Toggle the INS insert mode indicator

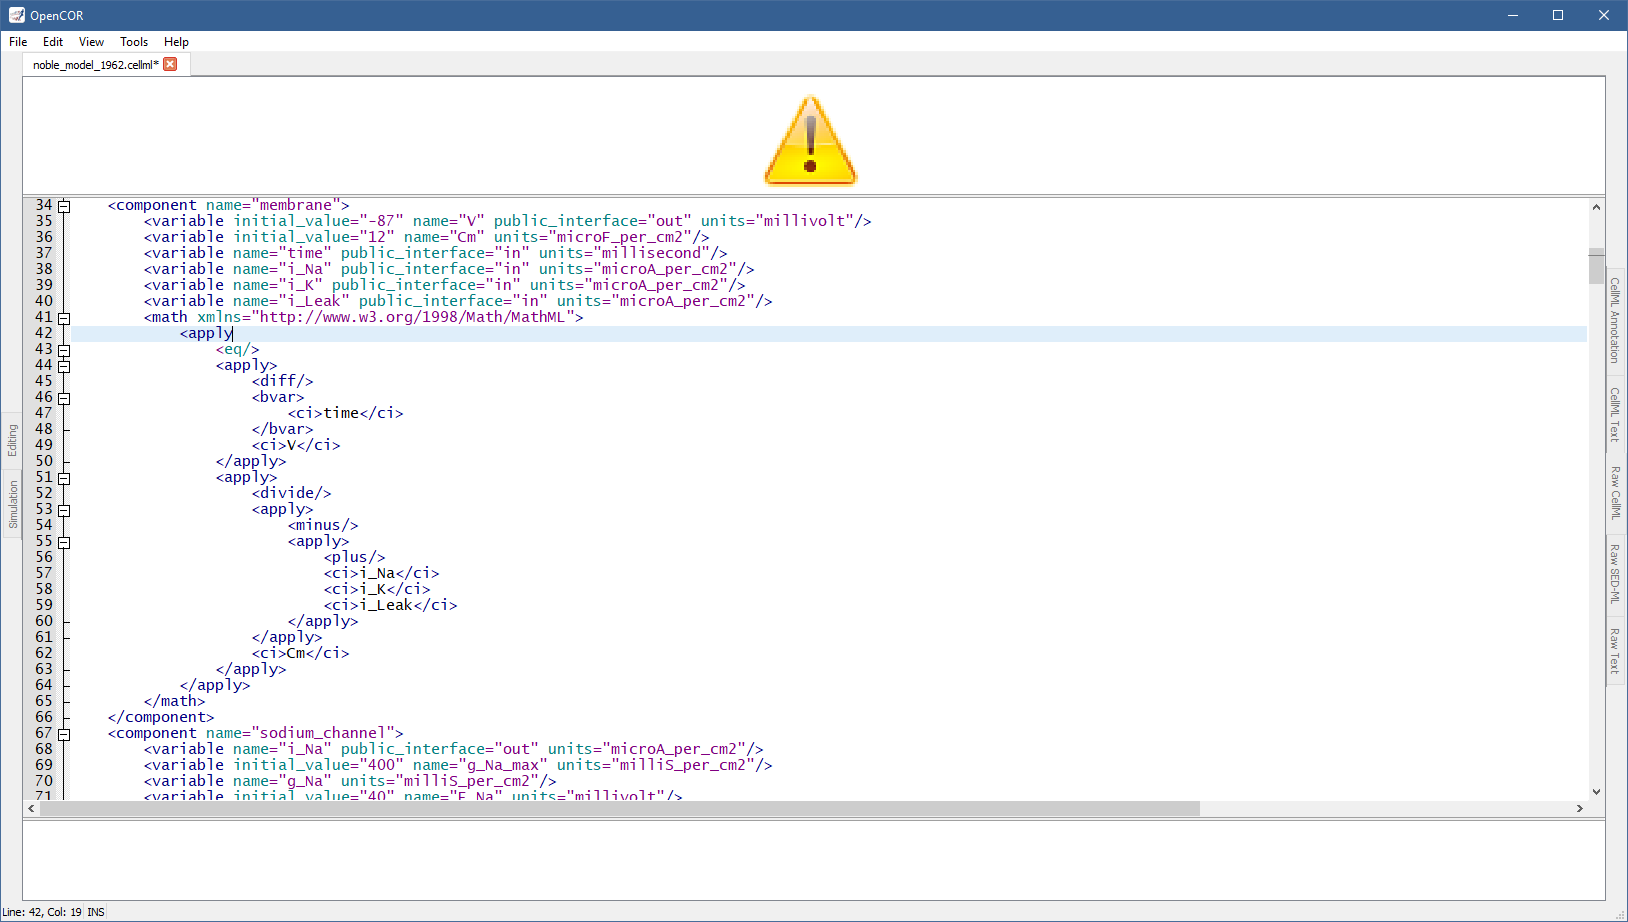(96, 912)
